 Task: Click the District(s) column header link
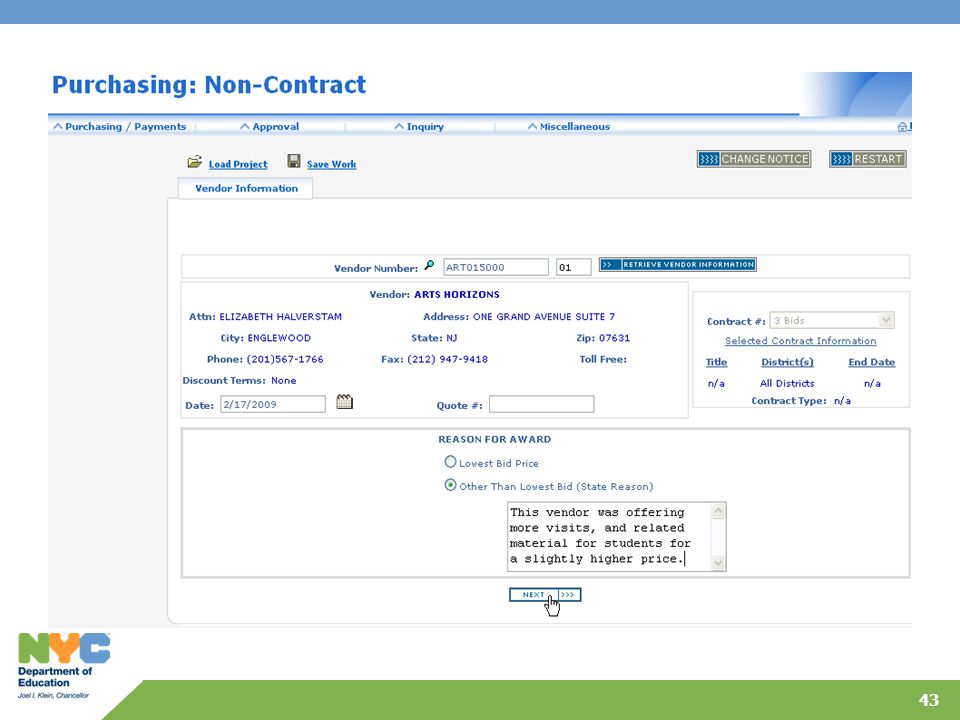[787, 362]
